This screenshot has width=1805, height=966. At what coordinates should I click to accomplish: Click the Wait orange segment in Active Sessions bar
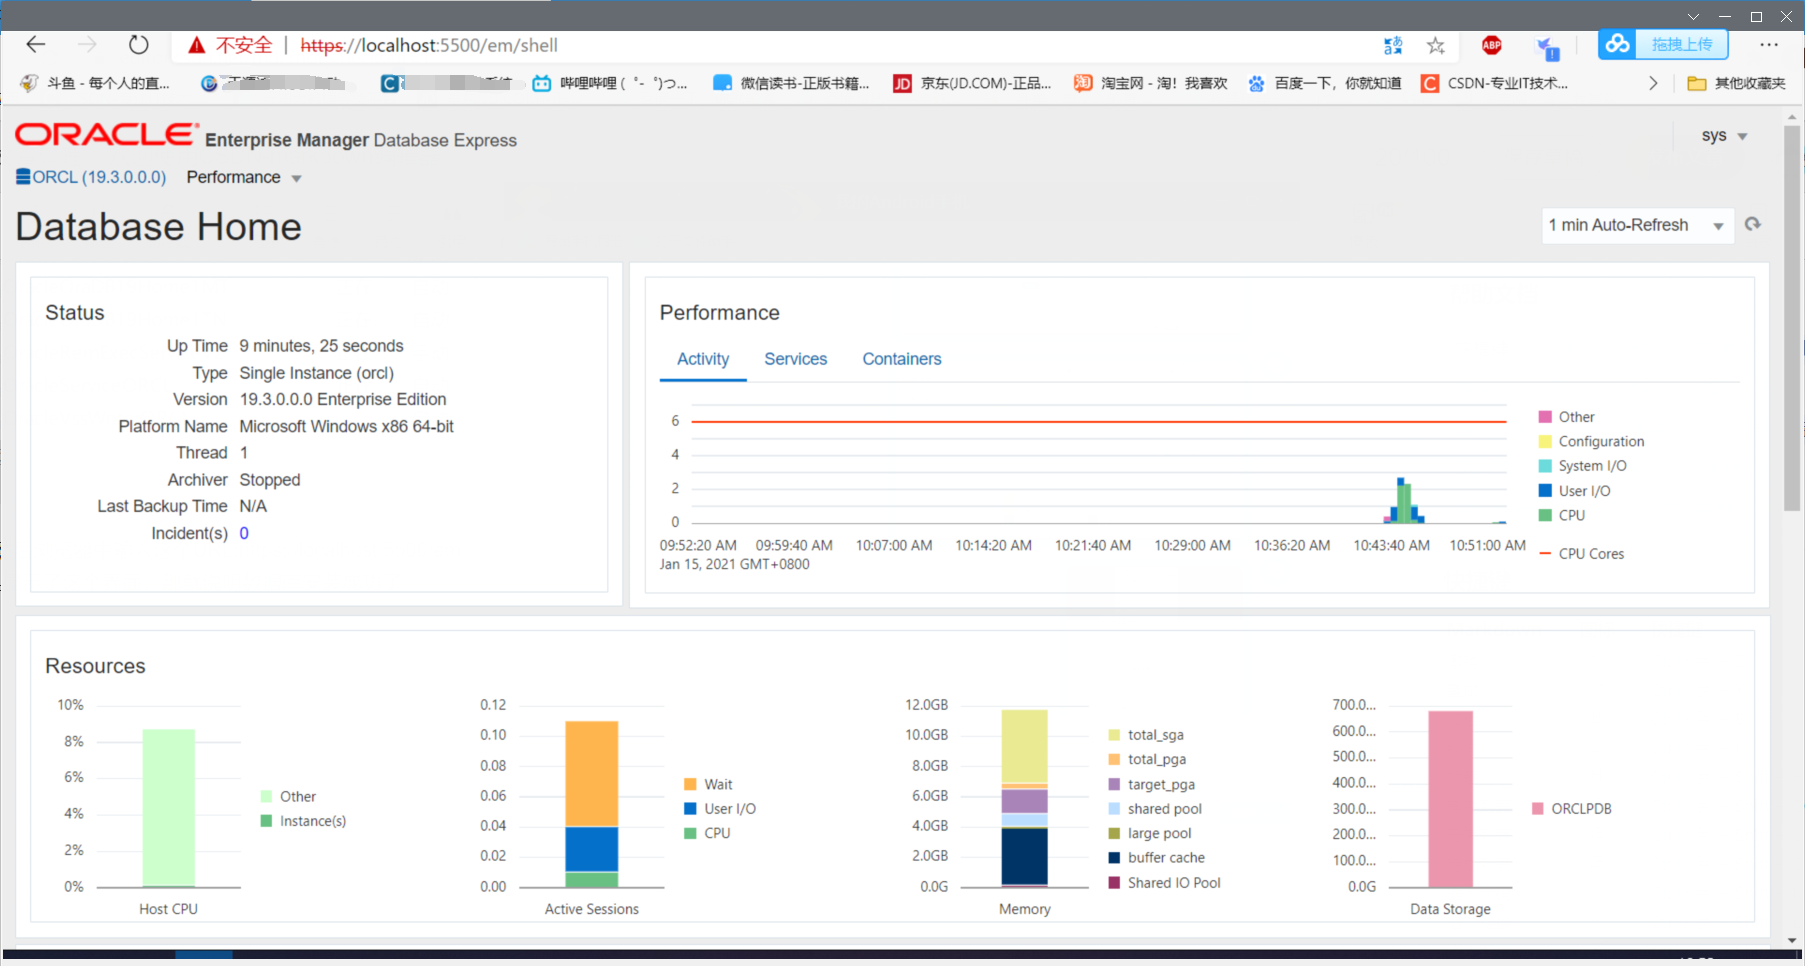point(591,774)
